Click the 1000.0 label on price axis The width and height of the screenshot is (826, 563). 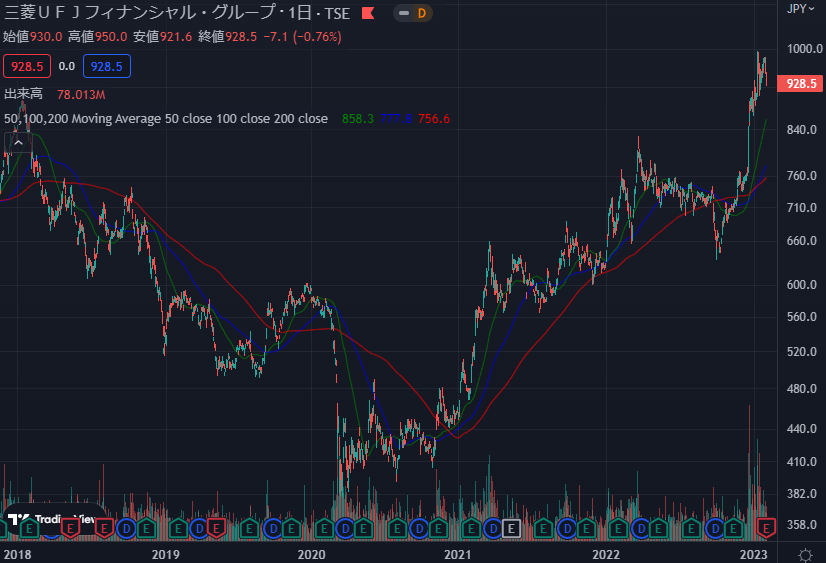click(x=802, y=49)
